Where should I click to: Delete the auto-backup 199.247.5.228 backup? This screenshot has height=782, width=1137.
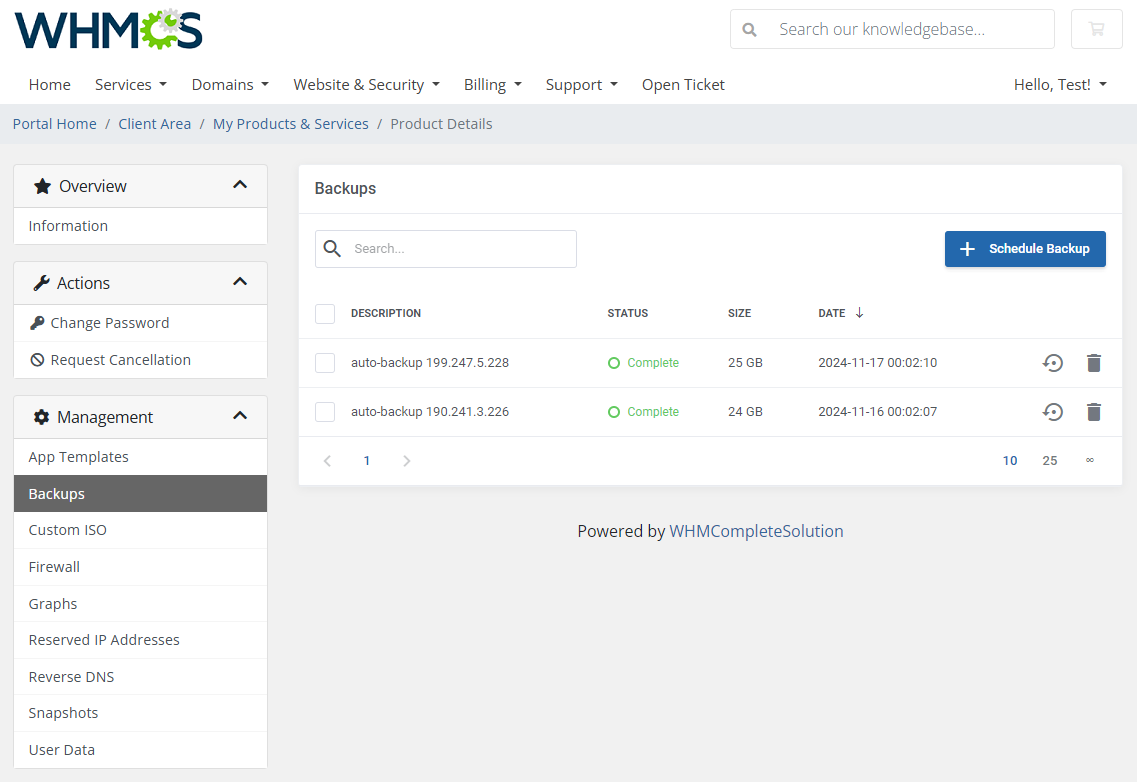coord(1094,363)
